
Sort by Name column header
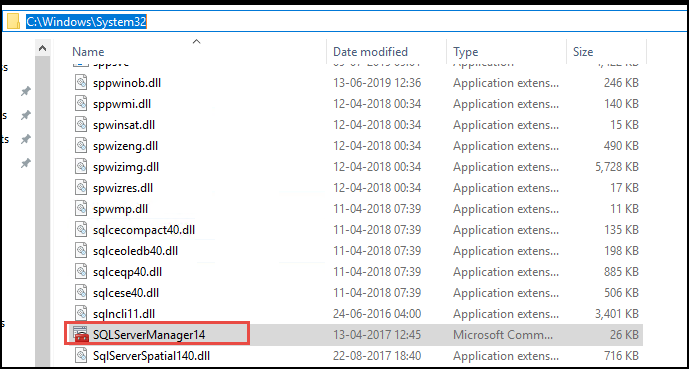click(88, 52)
